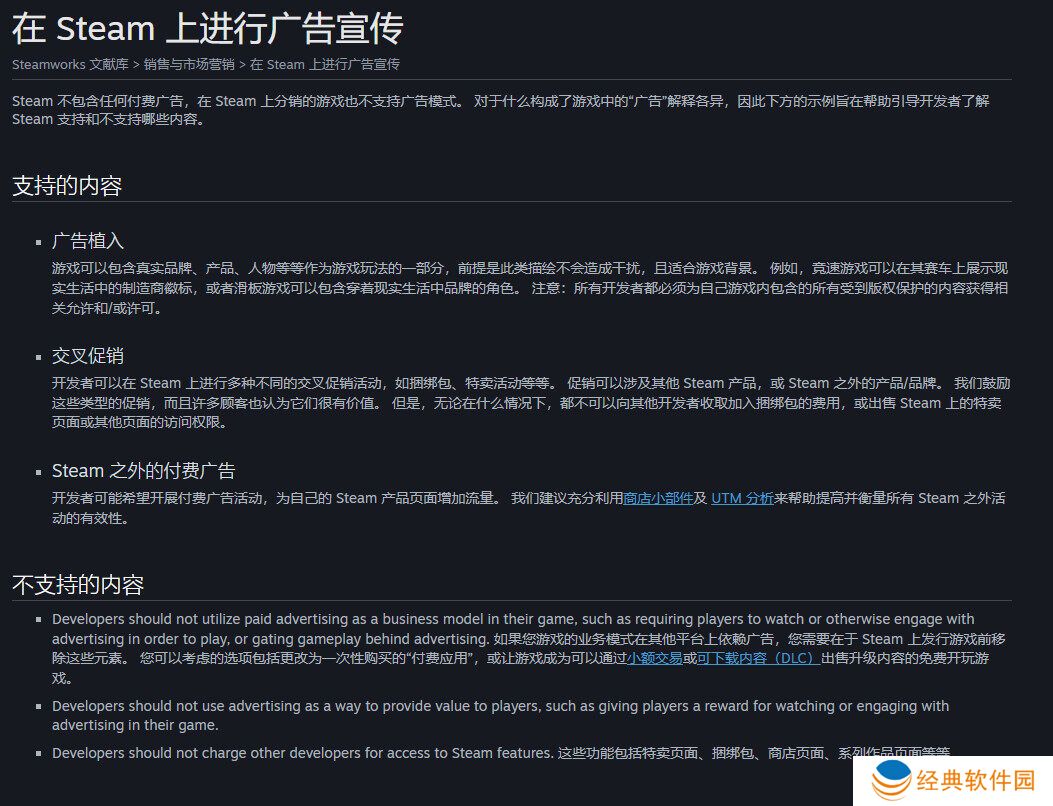Click the bullet marker beside 交叉促销
1053x806 pixels.
coord(38,357)
